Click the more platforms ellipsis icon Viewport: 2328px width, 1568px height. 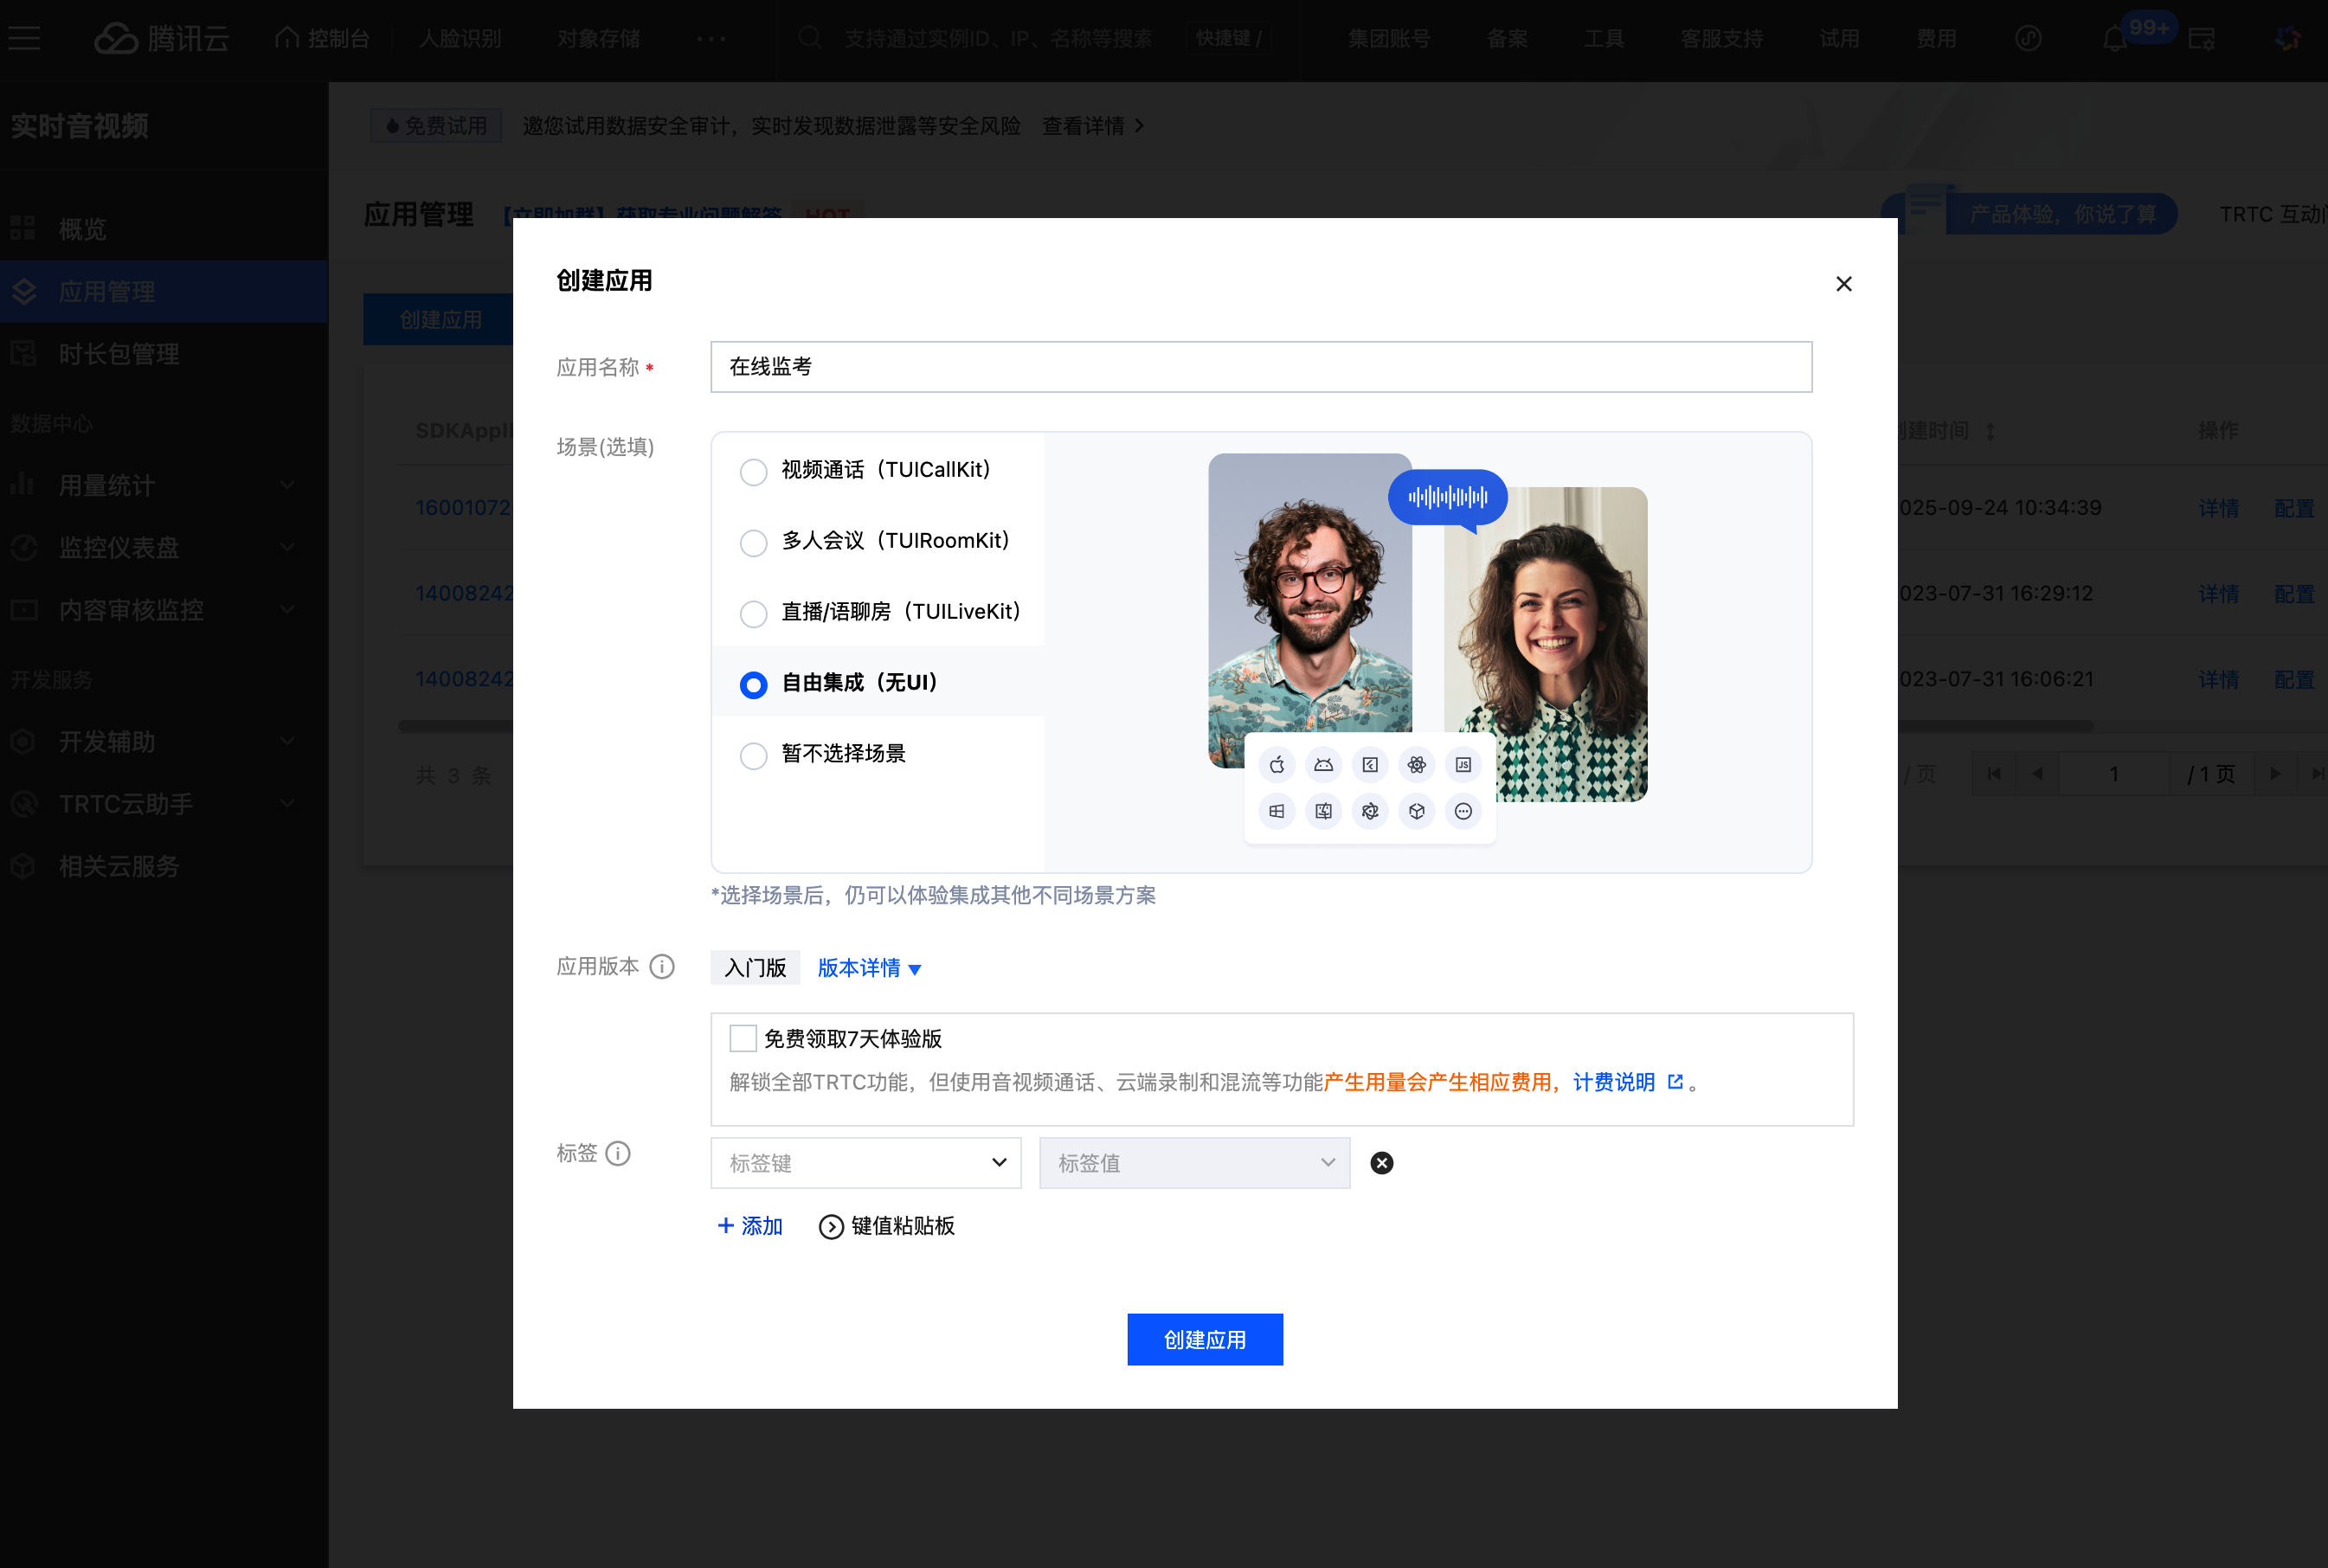[x=1463, y=811]
